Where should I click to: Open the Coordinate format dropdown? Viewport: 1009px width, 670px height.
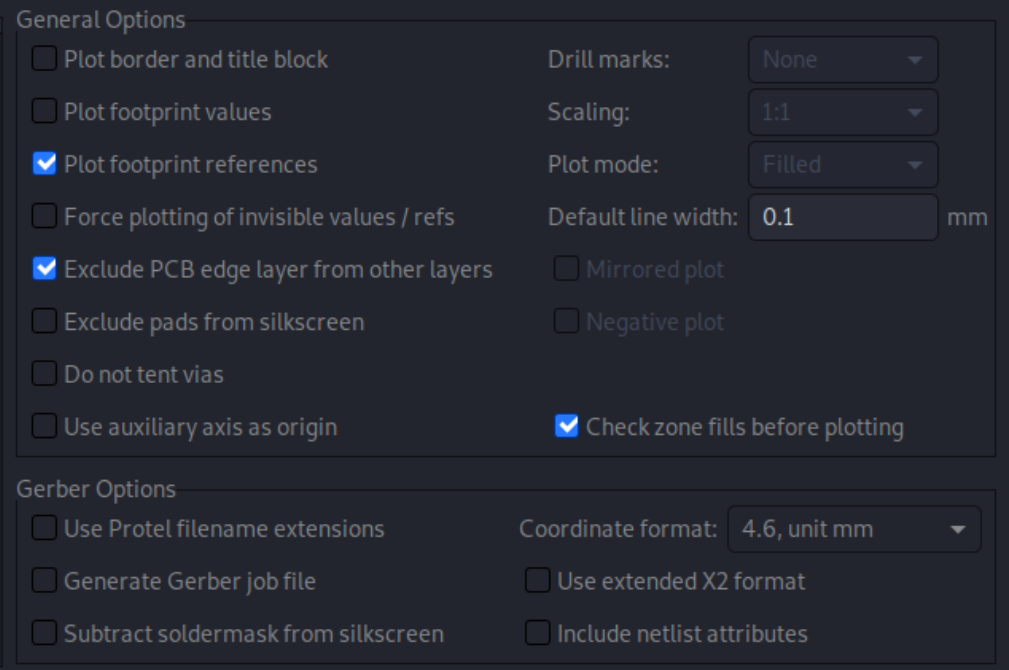tap(854, 529)
